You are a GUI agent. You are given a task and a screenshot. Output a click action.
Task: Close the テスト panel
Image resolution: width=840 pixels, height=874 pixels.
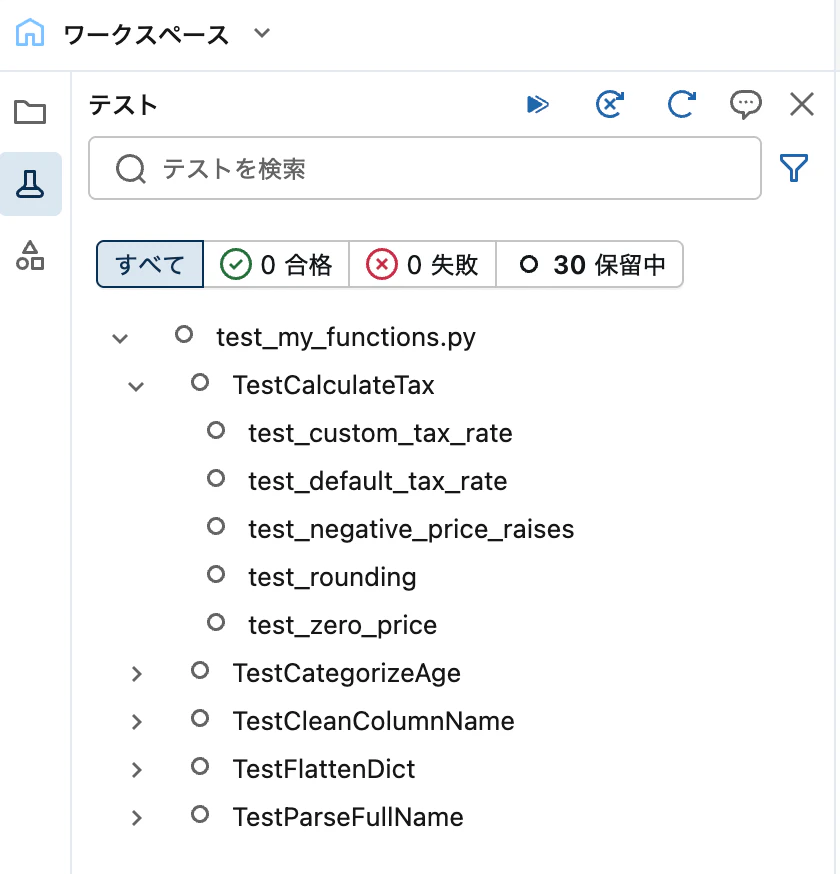(x=800, y=104)
